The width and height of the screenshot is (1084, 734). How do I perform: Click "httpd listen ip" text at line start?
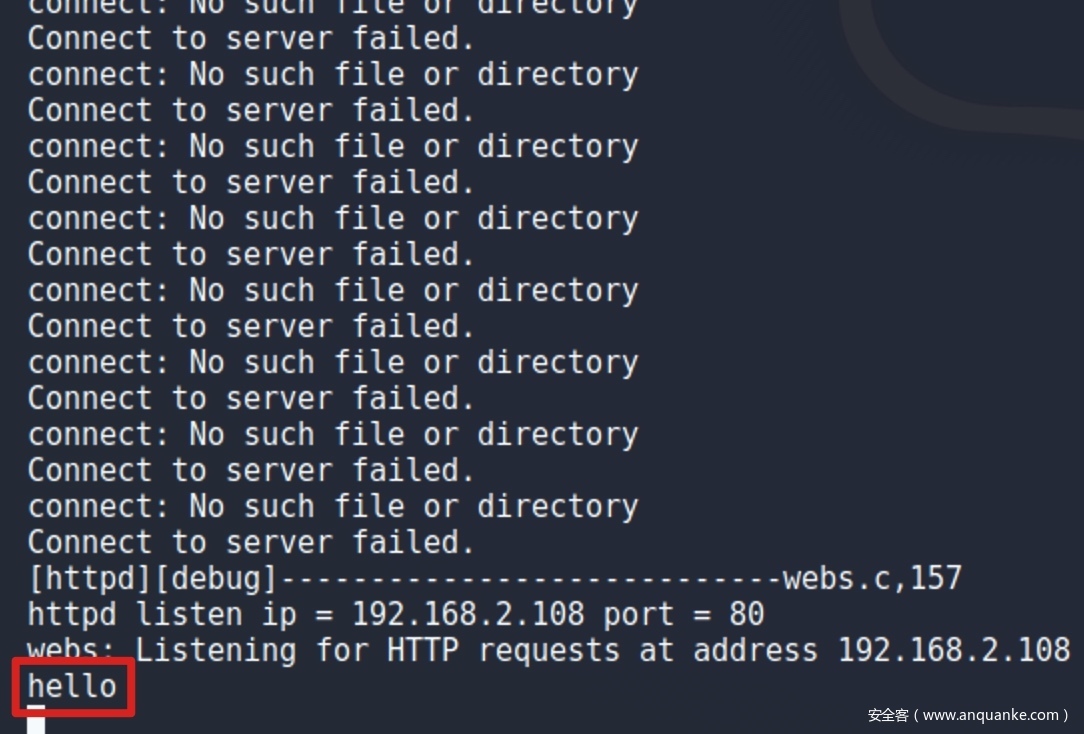click(162, 614)
